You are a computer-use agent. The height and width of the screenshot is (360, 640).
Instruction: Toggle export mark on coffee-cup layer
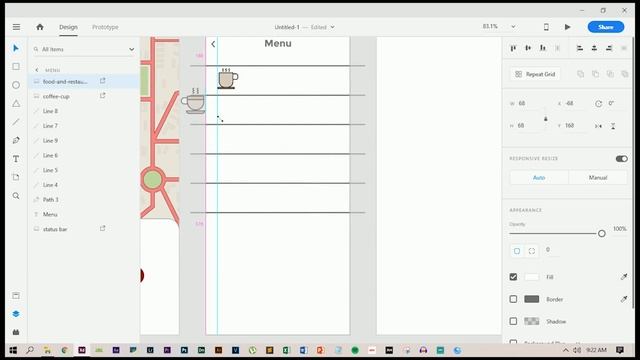[x=103, y=96]
